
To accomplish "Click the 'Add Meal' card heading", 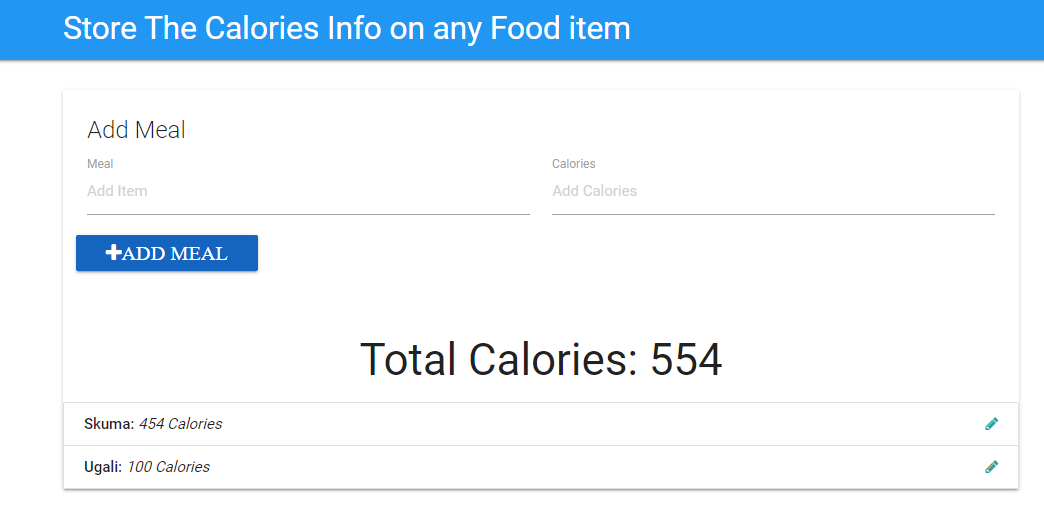I will (x=136, y=130).
